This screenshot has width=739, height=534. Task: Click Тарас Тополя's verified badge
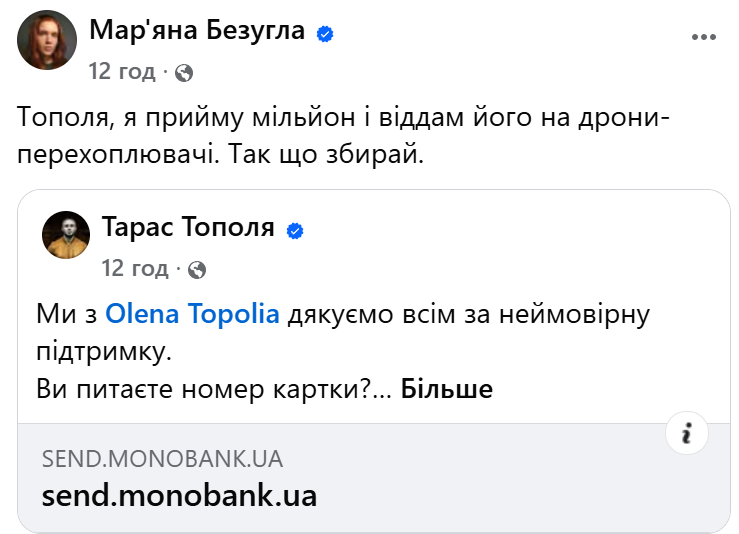(295, 230)
